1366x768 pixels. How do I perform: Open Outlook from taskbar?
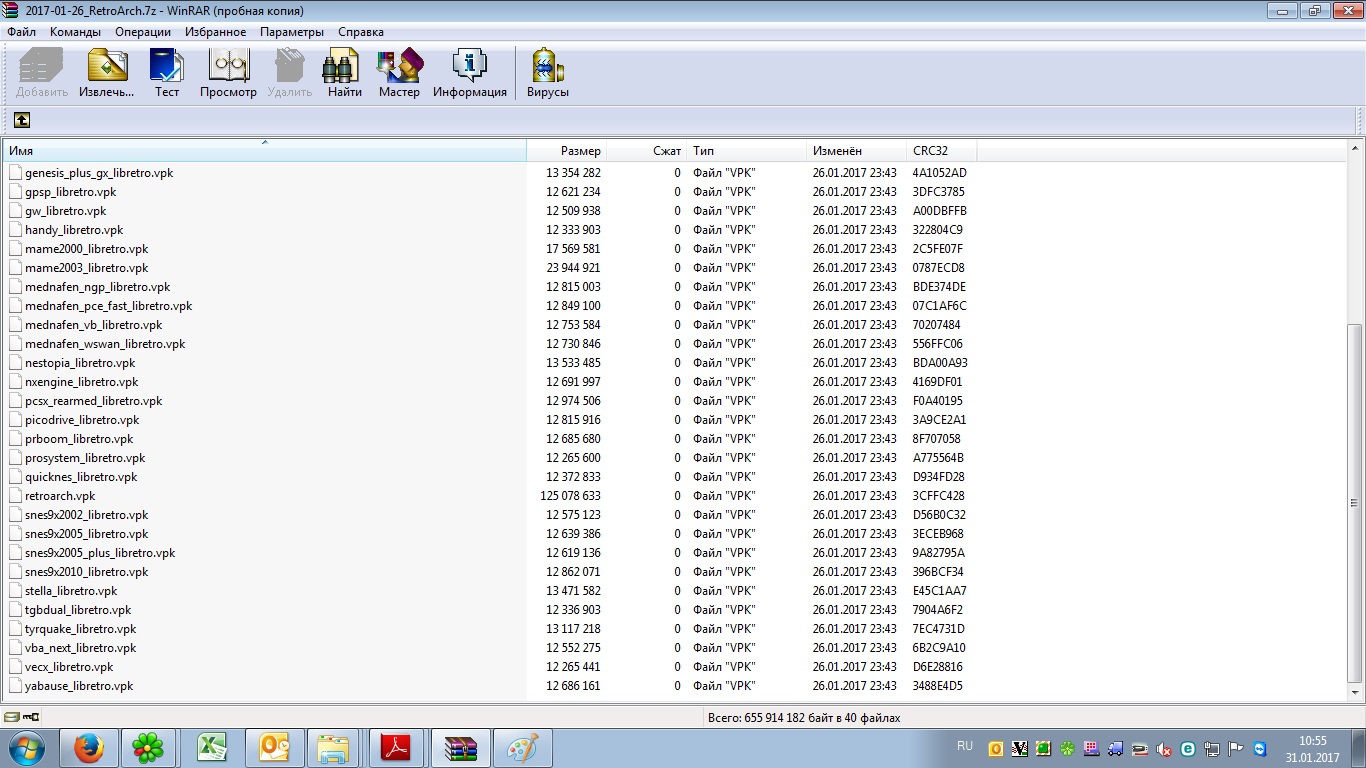pos(273,748)
